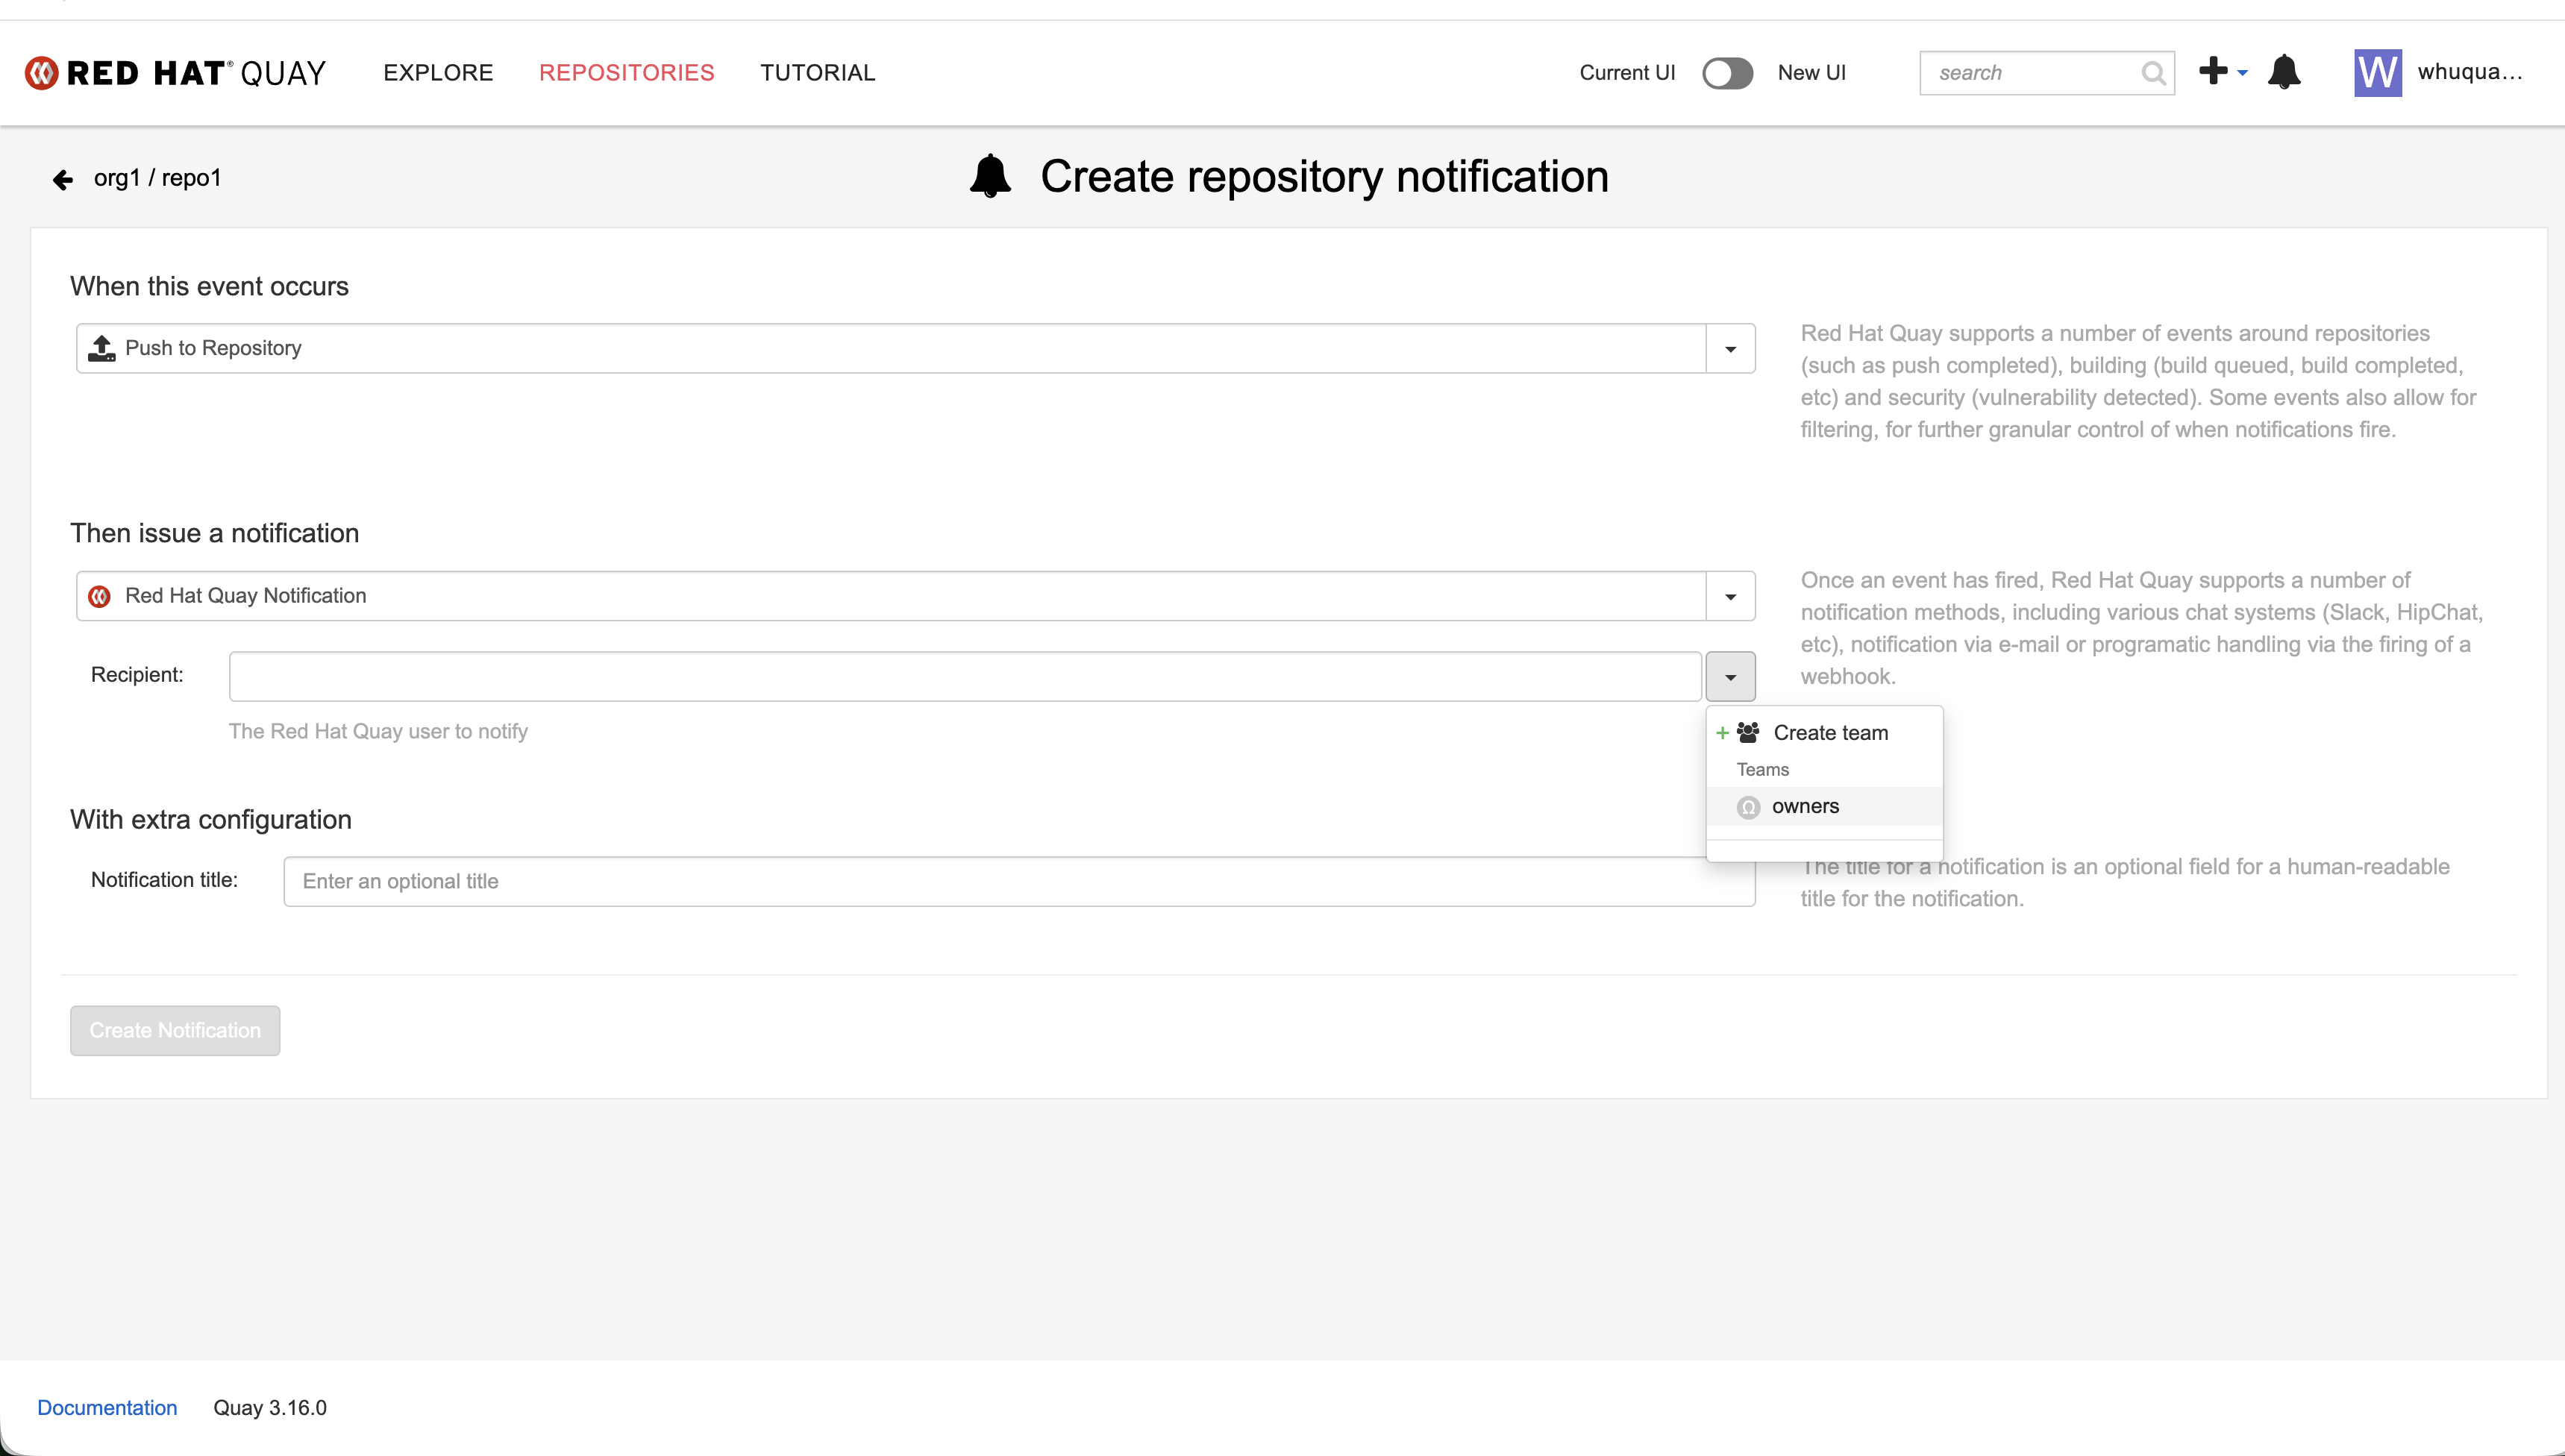The height and width of the screenshot is (1456, 2565).
Task: Click the Red Hat Quay logo
Action: click(x=175, y=73)
